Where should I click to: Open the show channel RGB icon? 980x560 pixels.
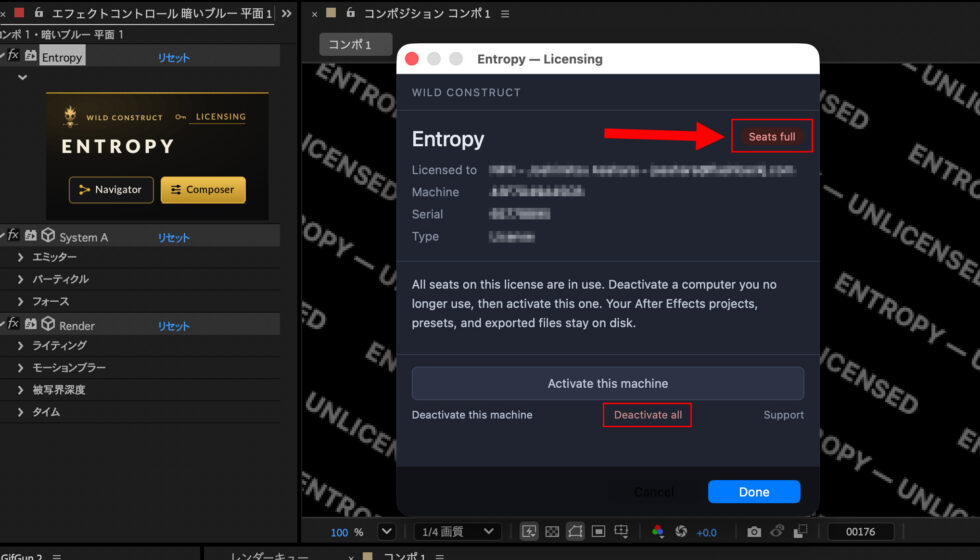tap(658, 531)
